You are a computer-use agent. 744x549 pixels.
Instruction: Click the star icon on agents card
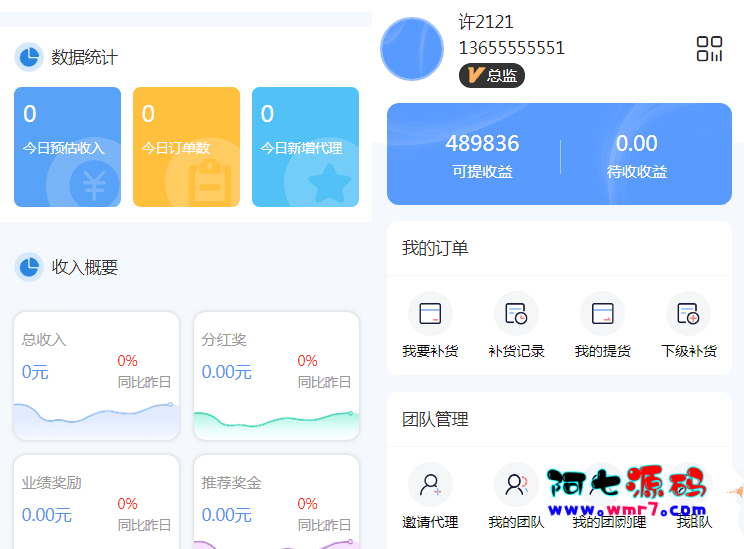coord(329,184)
